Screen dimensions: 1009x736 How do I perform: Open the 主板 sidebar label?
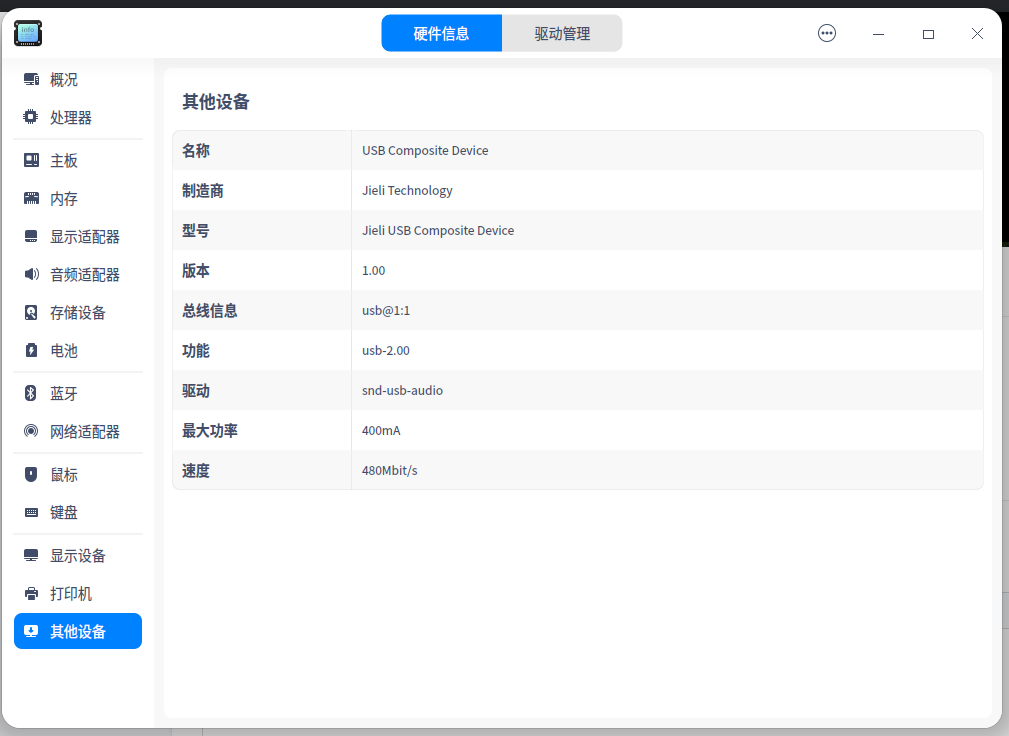64,161
